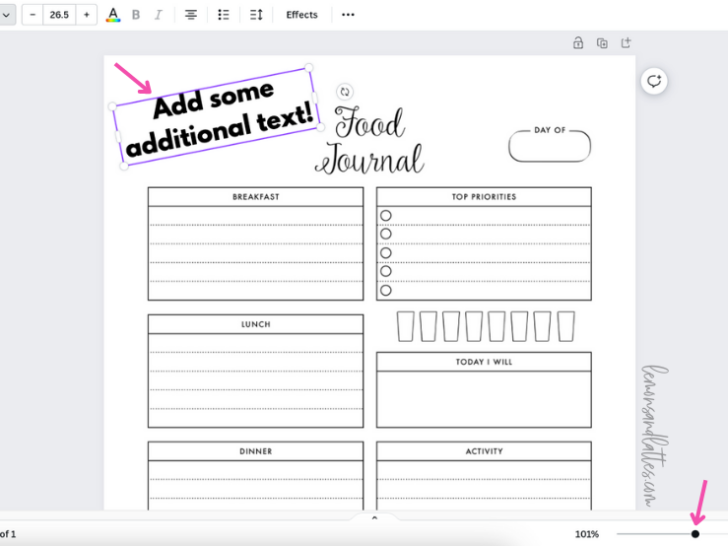Select the Food Journal title
The width and height of the screenshot is (728, 546).
point(370,140)
